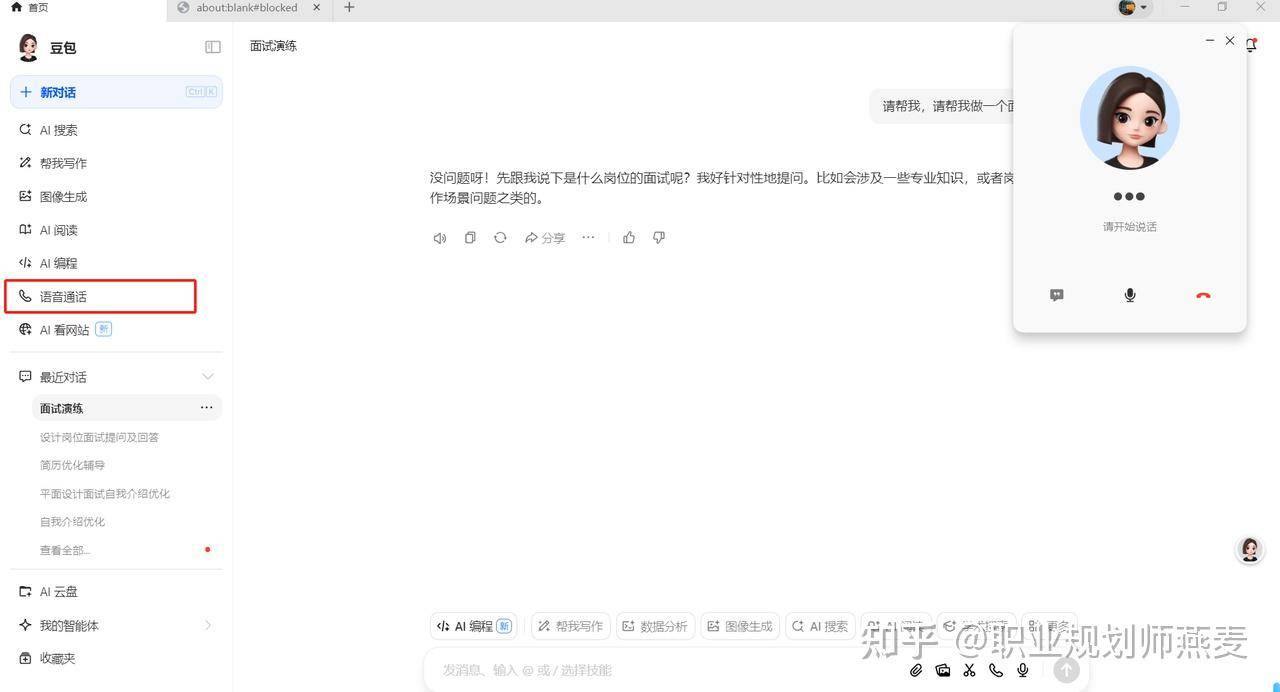This screenshot has width=1280, height=692.
Task: Open AI 云盘 in the sidebar
Action: tap(116, 592)
